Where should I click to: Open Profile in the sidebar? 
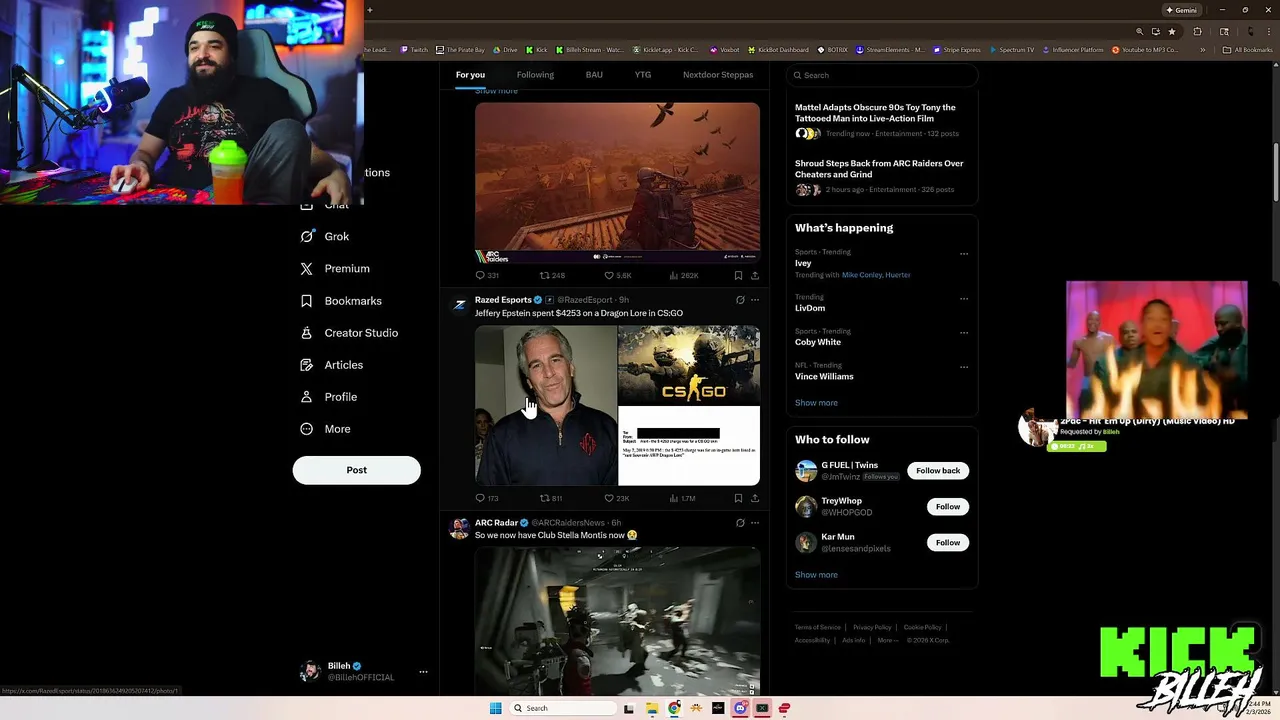(329, 397)
